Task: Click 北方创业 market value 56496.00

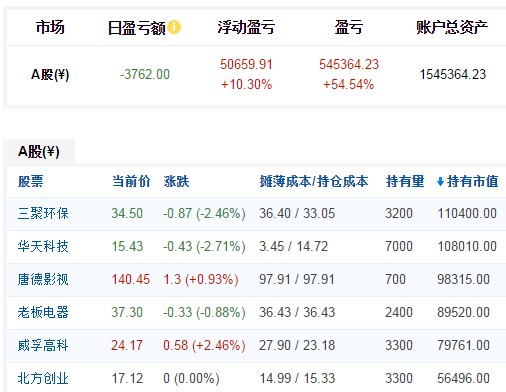Action: (x=463, y=378)
